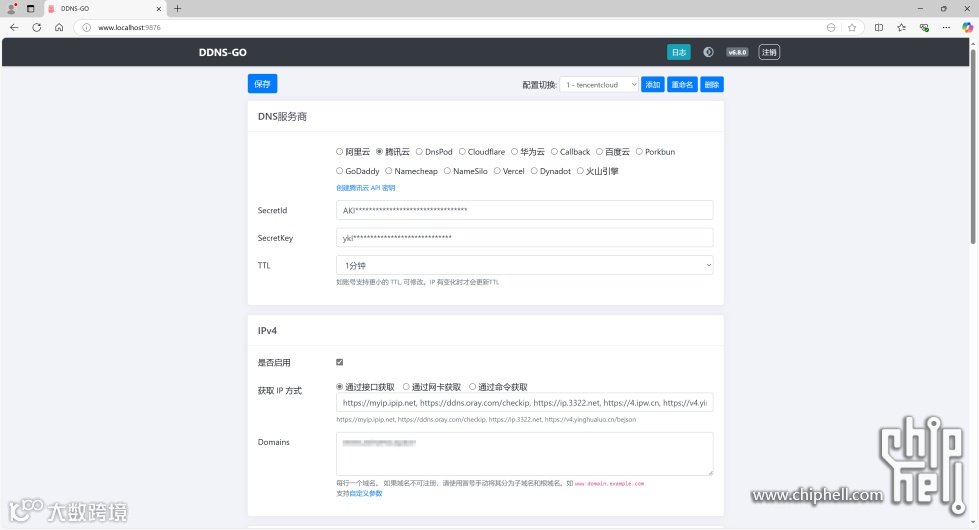Select the GoDaddy provider radio
The image size is (979, 530).
coord(340,171)
